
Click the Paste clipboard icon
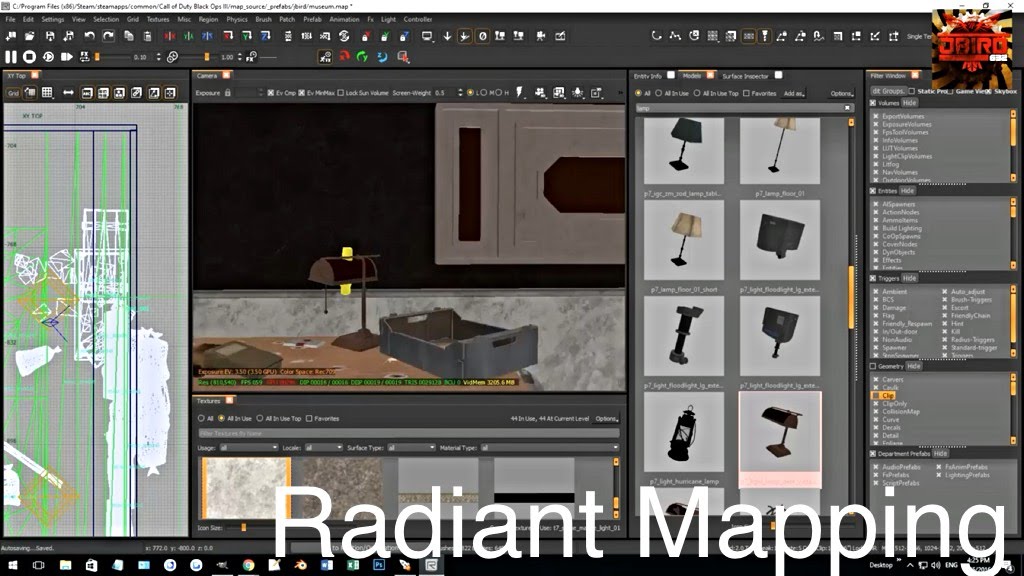point(148,37)
